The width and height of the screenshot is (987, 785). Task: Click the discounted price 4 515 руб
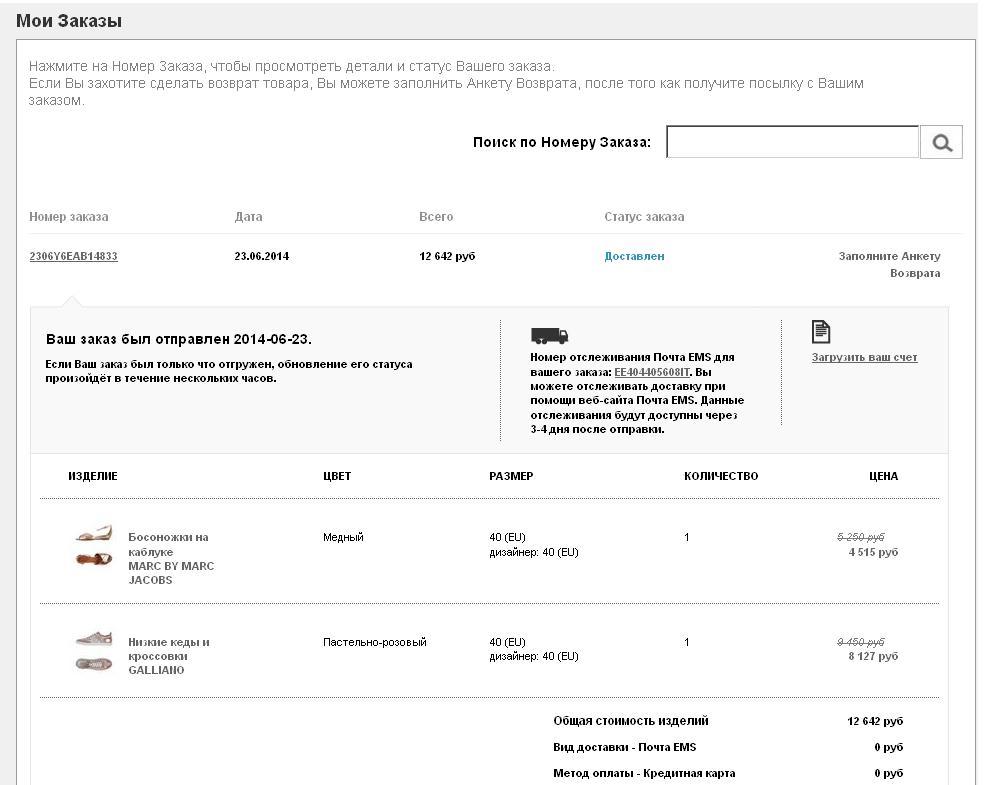pyautogui.click(x=873, y=552)
